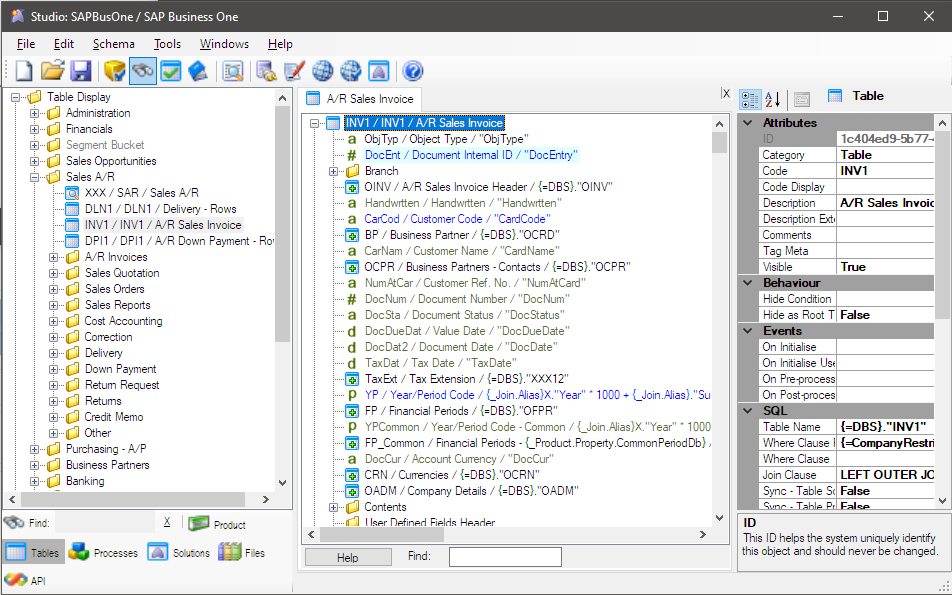The width and height of the screenshot is (952, 595).
Task: Click the Table Name property value
Action: 885,427
